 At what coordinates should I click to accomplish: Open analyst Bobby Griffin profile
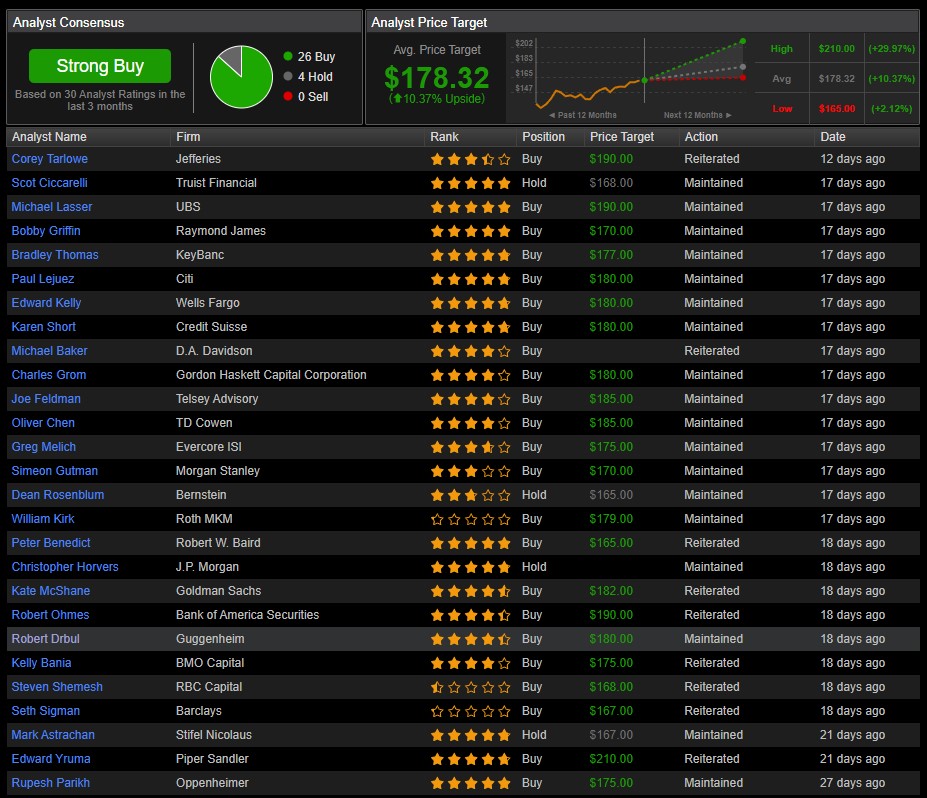46,231
